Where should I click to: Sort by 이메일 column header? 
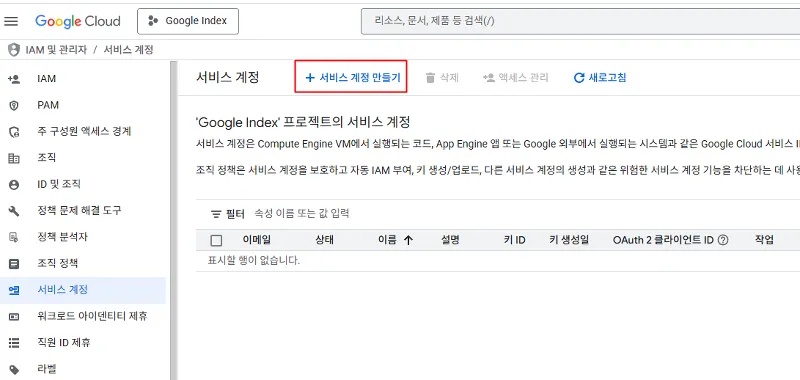(257, 240)
